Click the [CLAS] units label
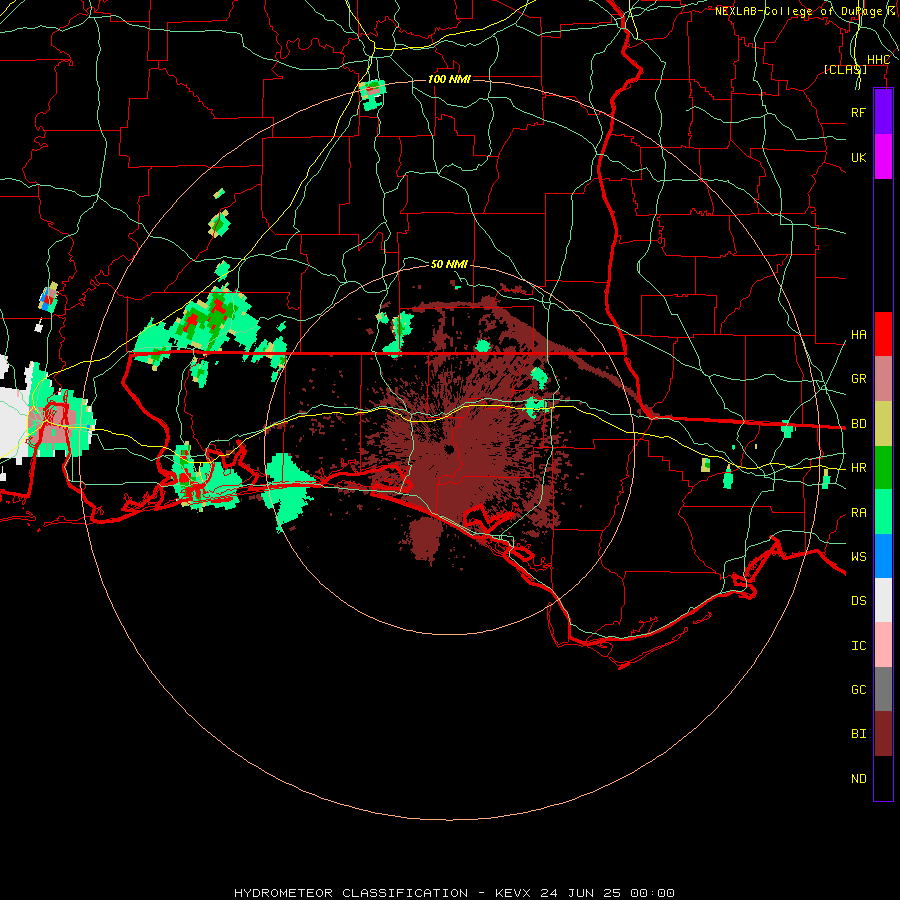900x900 pixels. pos(845,69)
